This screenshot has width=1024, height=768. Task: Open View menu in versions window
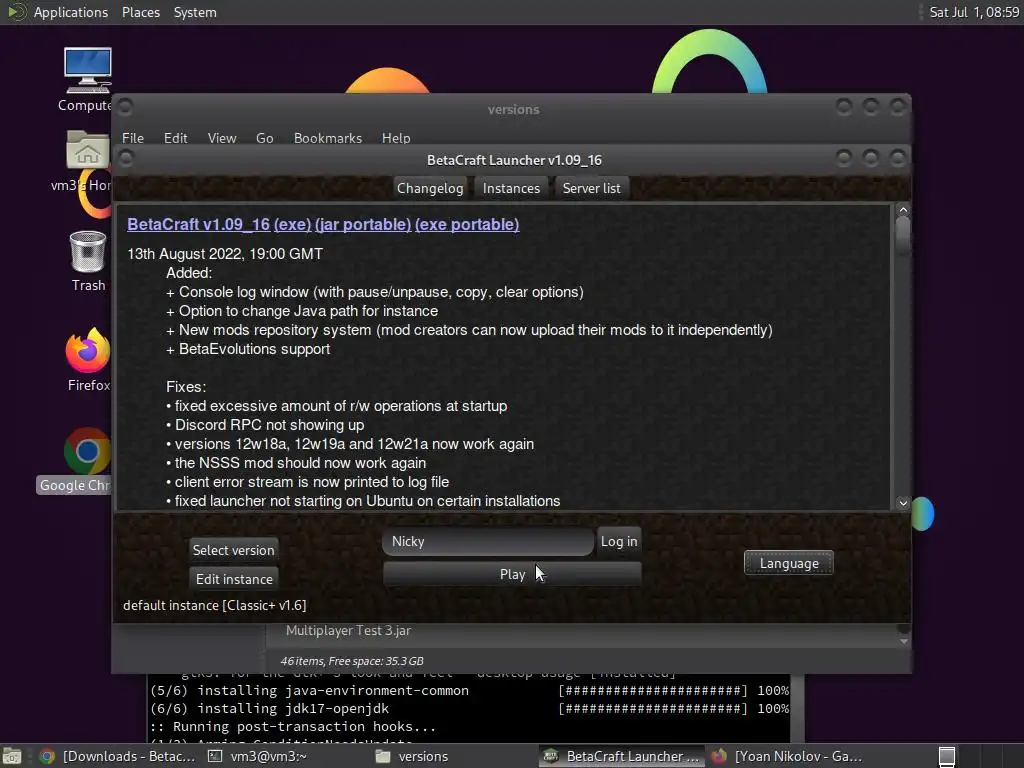point(222,138)
